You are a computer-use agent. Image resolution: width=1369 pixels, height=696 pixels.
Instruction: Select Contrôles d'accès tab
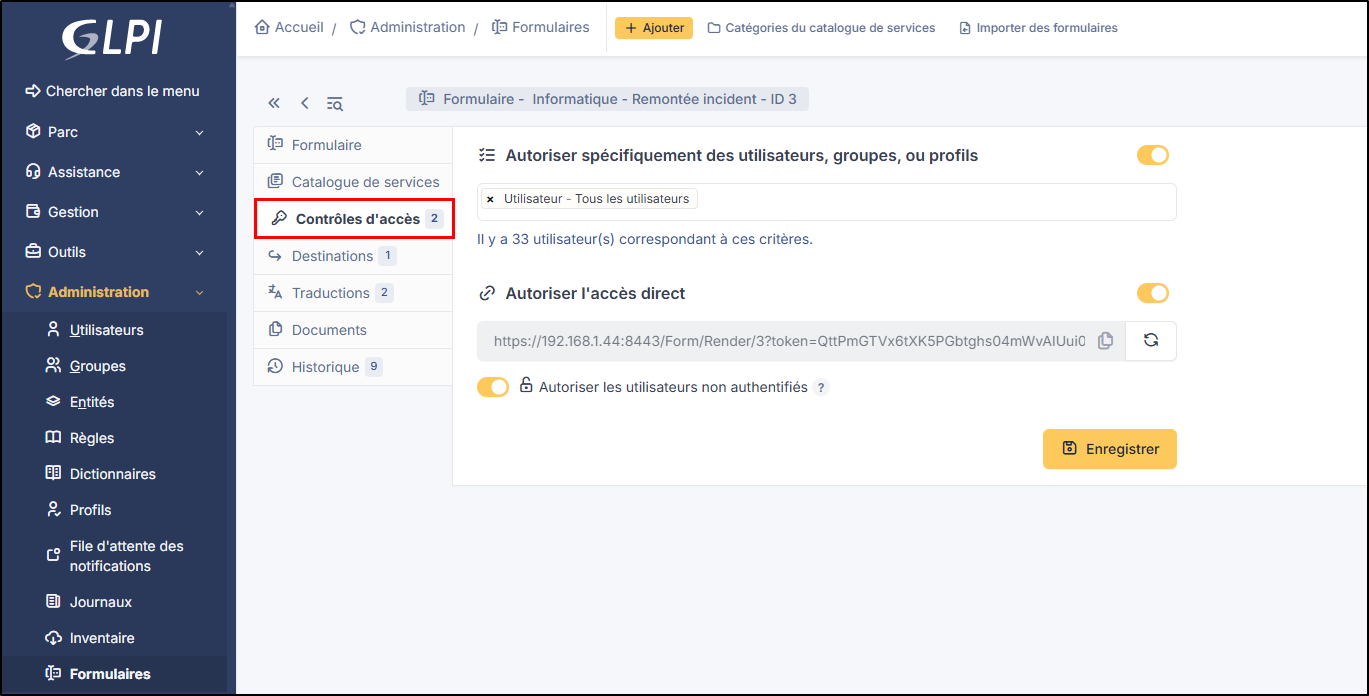[355, 219]
